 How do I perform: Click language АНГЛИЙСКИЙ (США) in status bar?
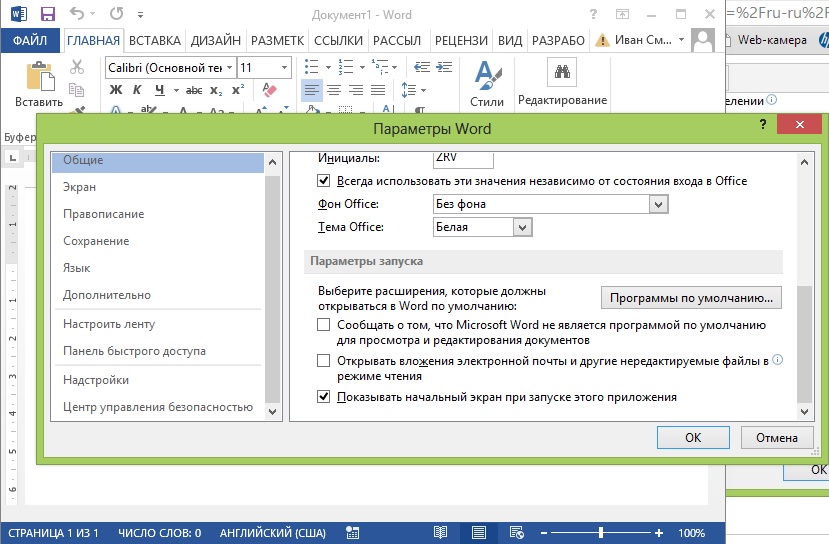[273, 533]
